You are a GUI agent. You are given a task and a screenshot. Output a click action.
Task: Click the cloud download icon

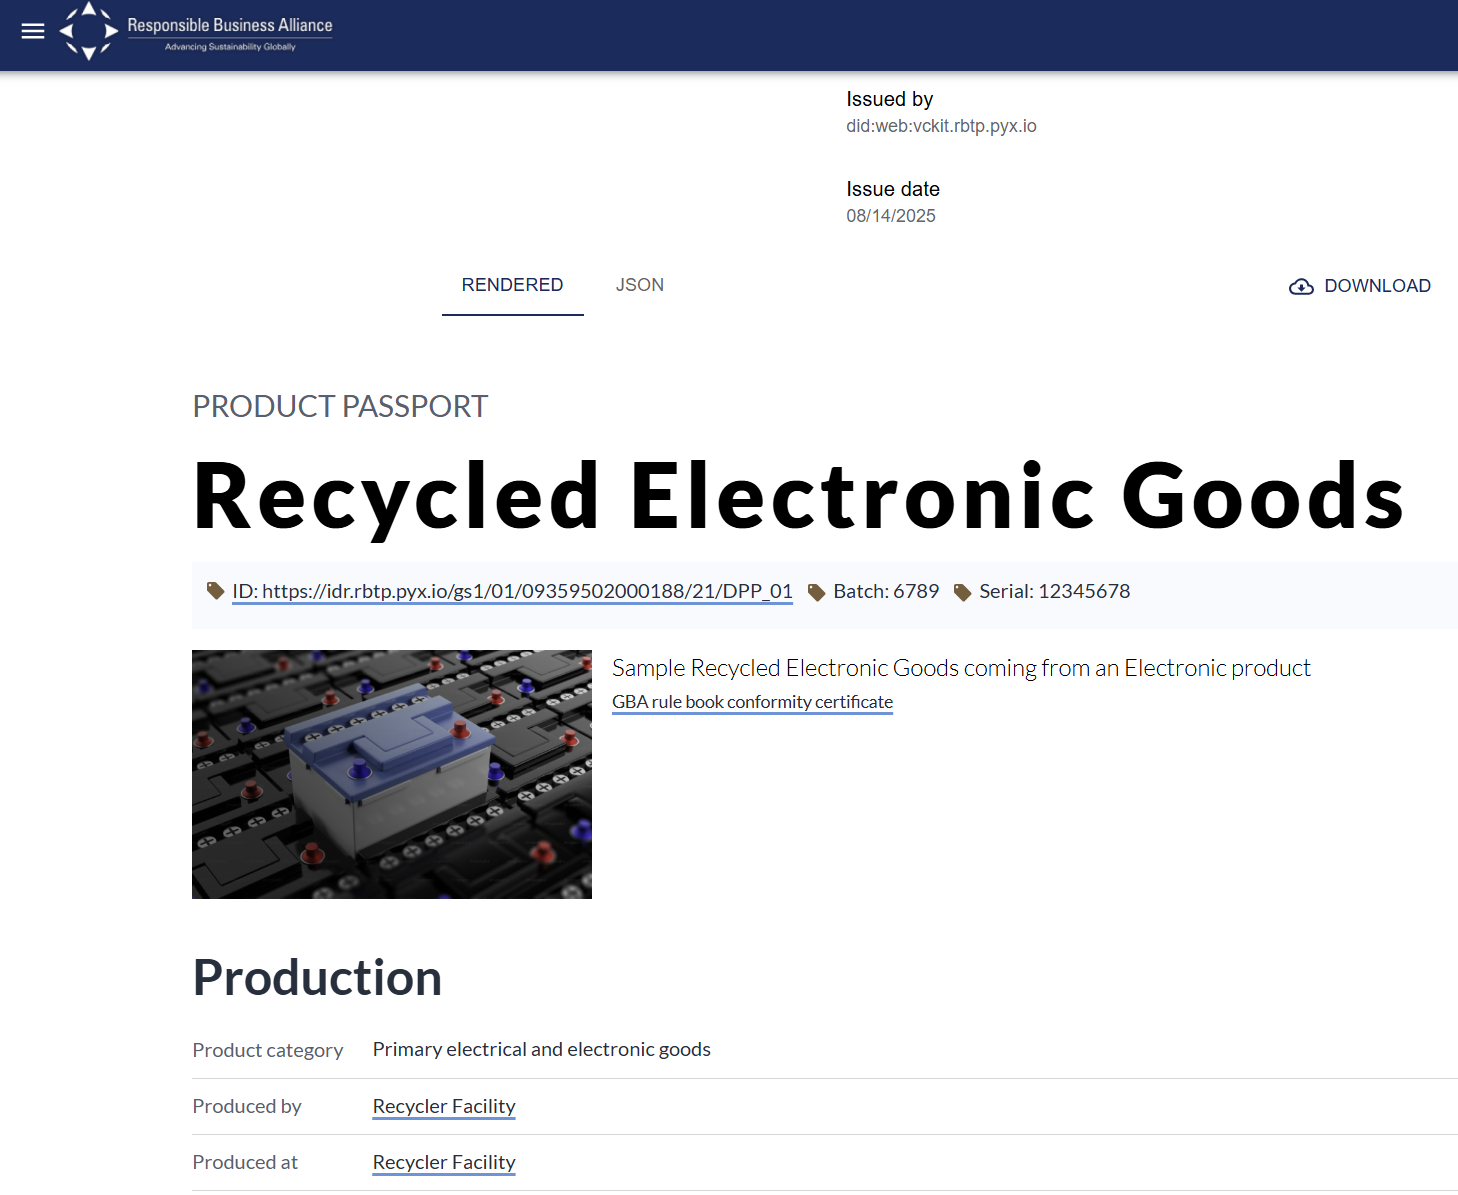[x=1301, y=287]
